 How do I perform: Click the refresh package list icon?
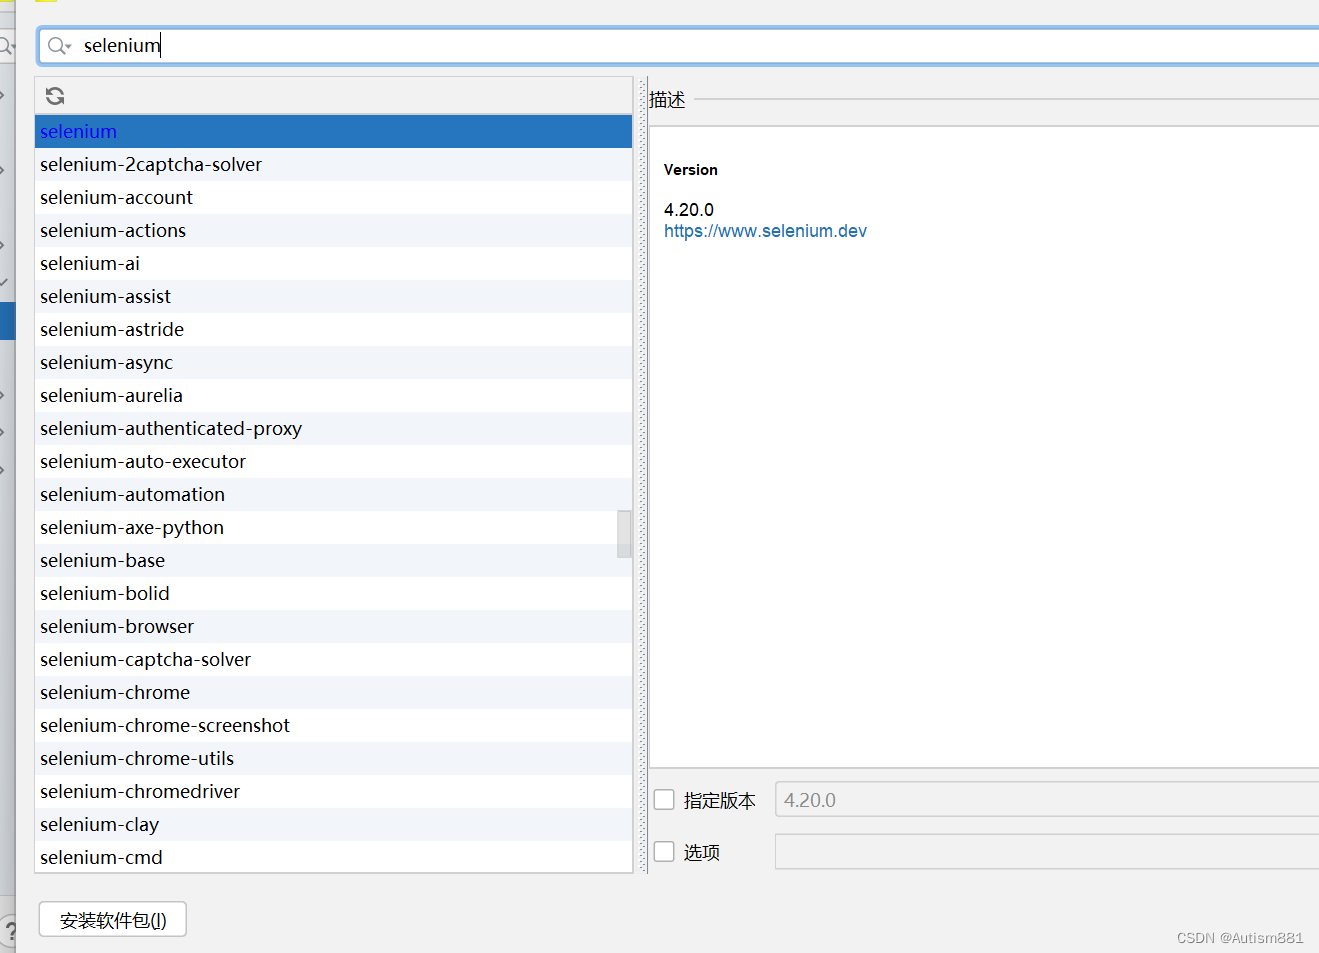(x=55, y=96)
